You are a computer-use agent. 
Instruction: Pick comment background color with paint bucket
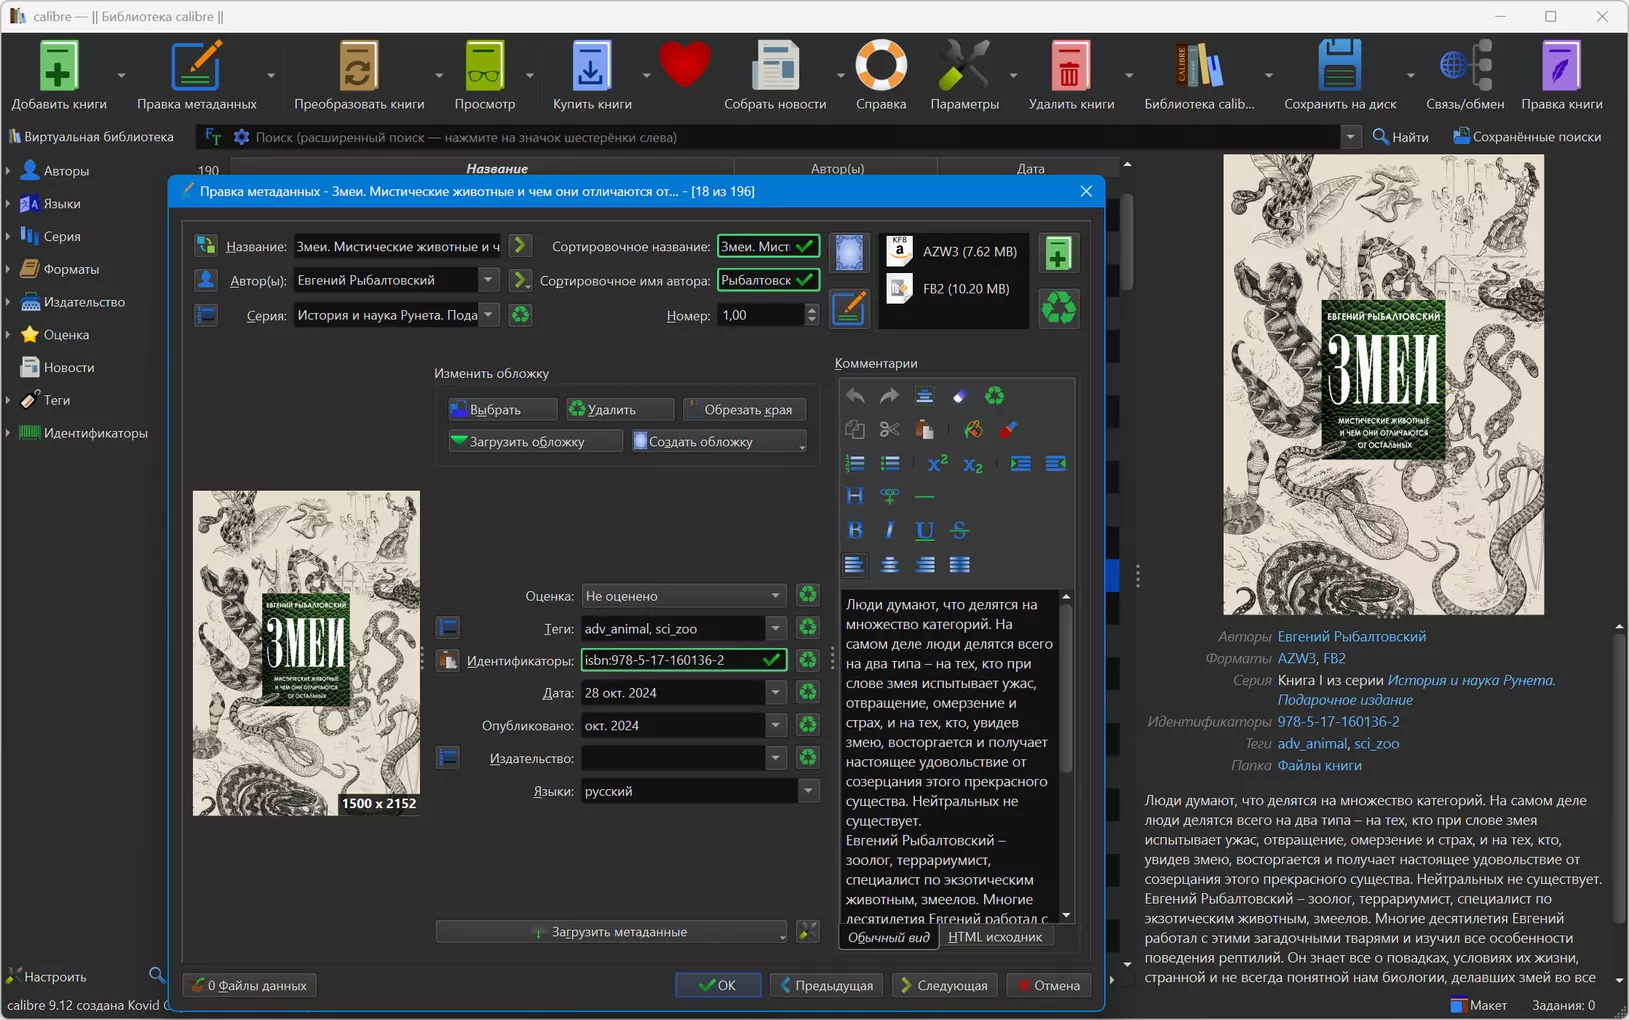pyautogui.click(x=972, y=430)
